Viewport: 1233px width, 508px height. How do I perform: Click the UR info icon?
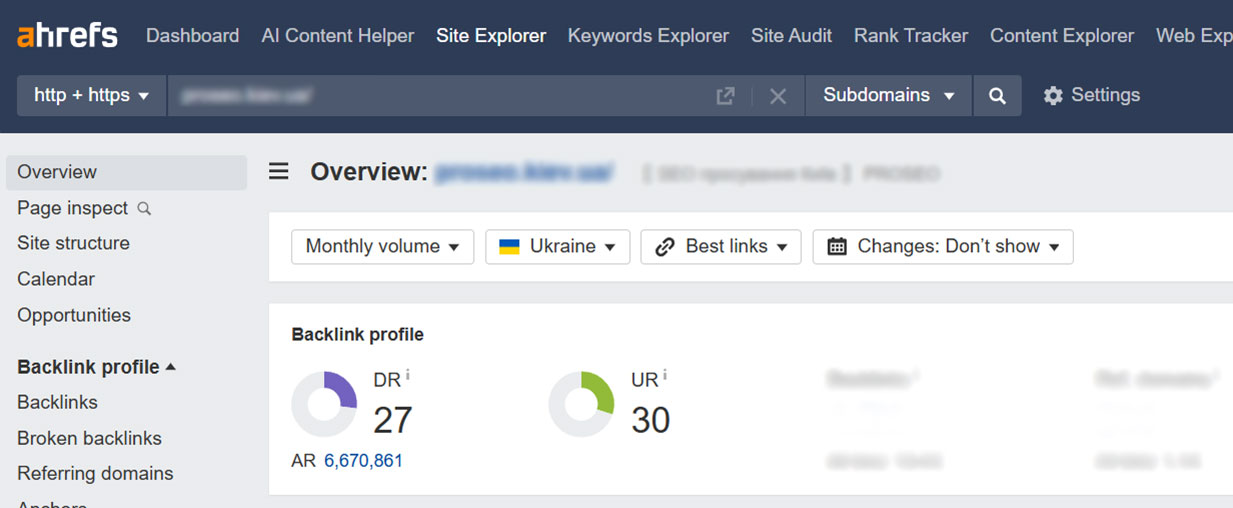[665, 376]
